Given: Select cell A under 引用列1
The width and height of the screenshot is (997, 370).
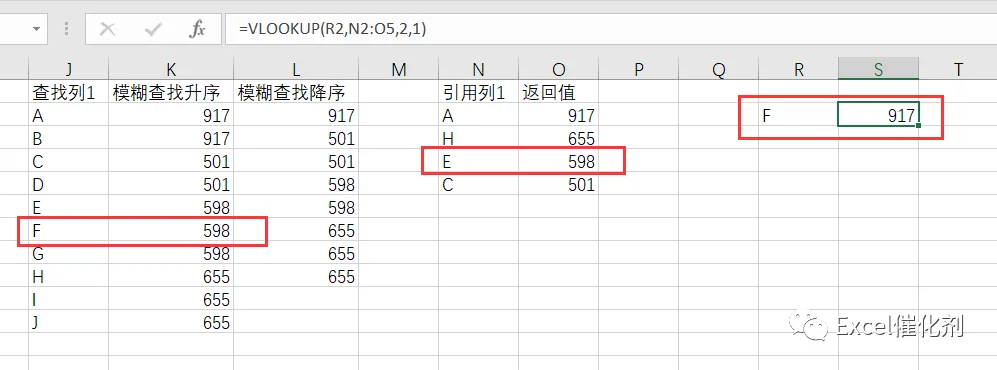Looking at the screenshot, I should [479, 115].
